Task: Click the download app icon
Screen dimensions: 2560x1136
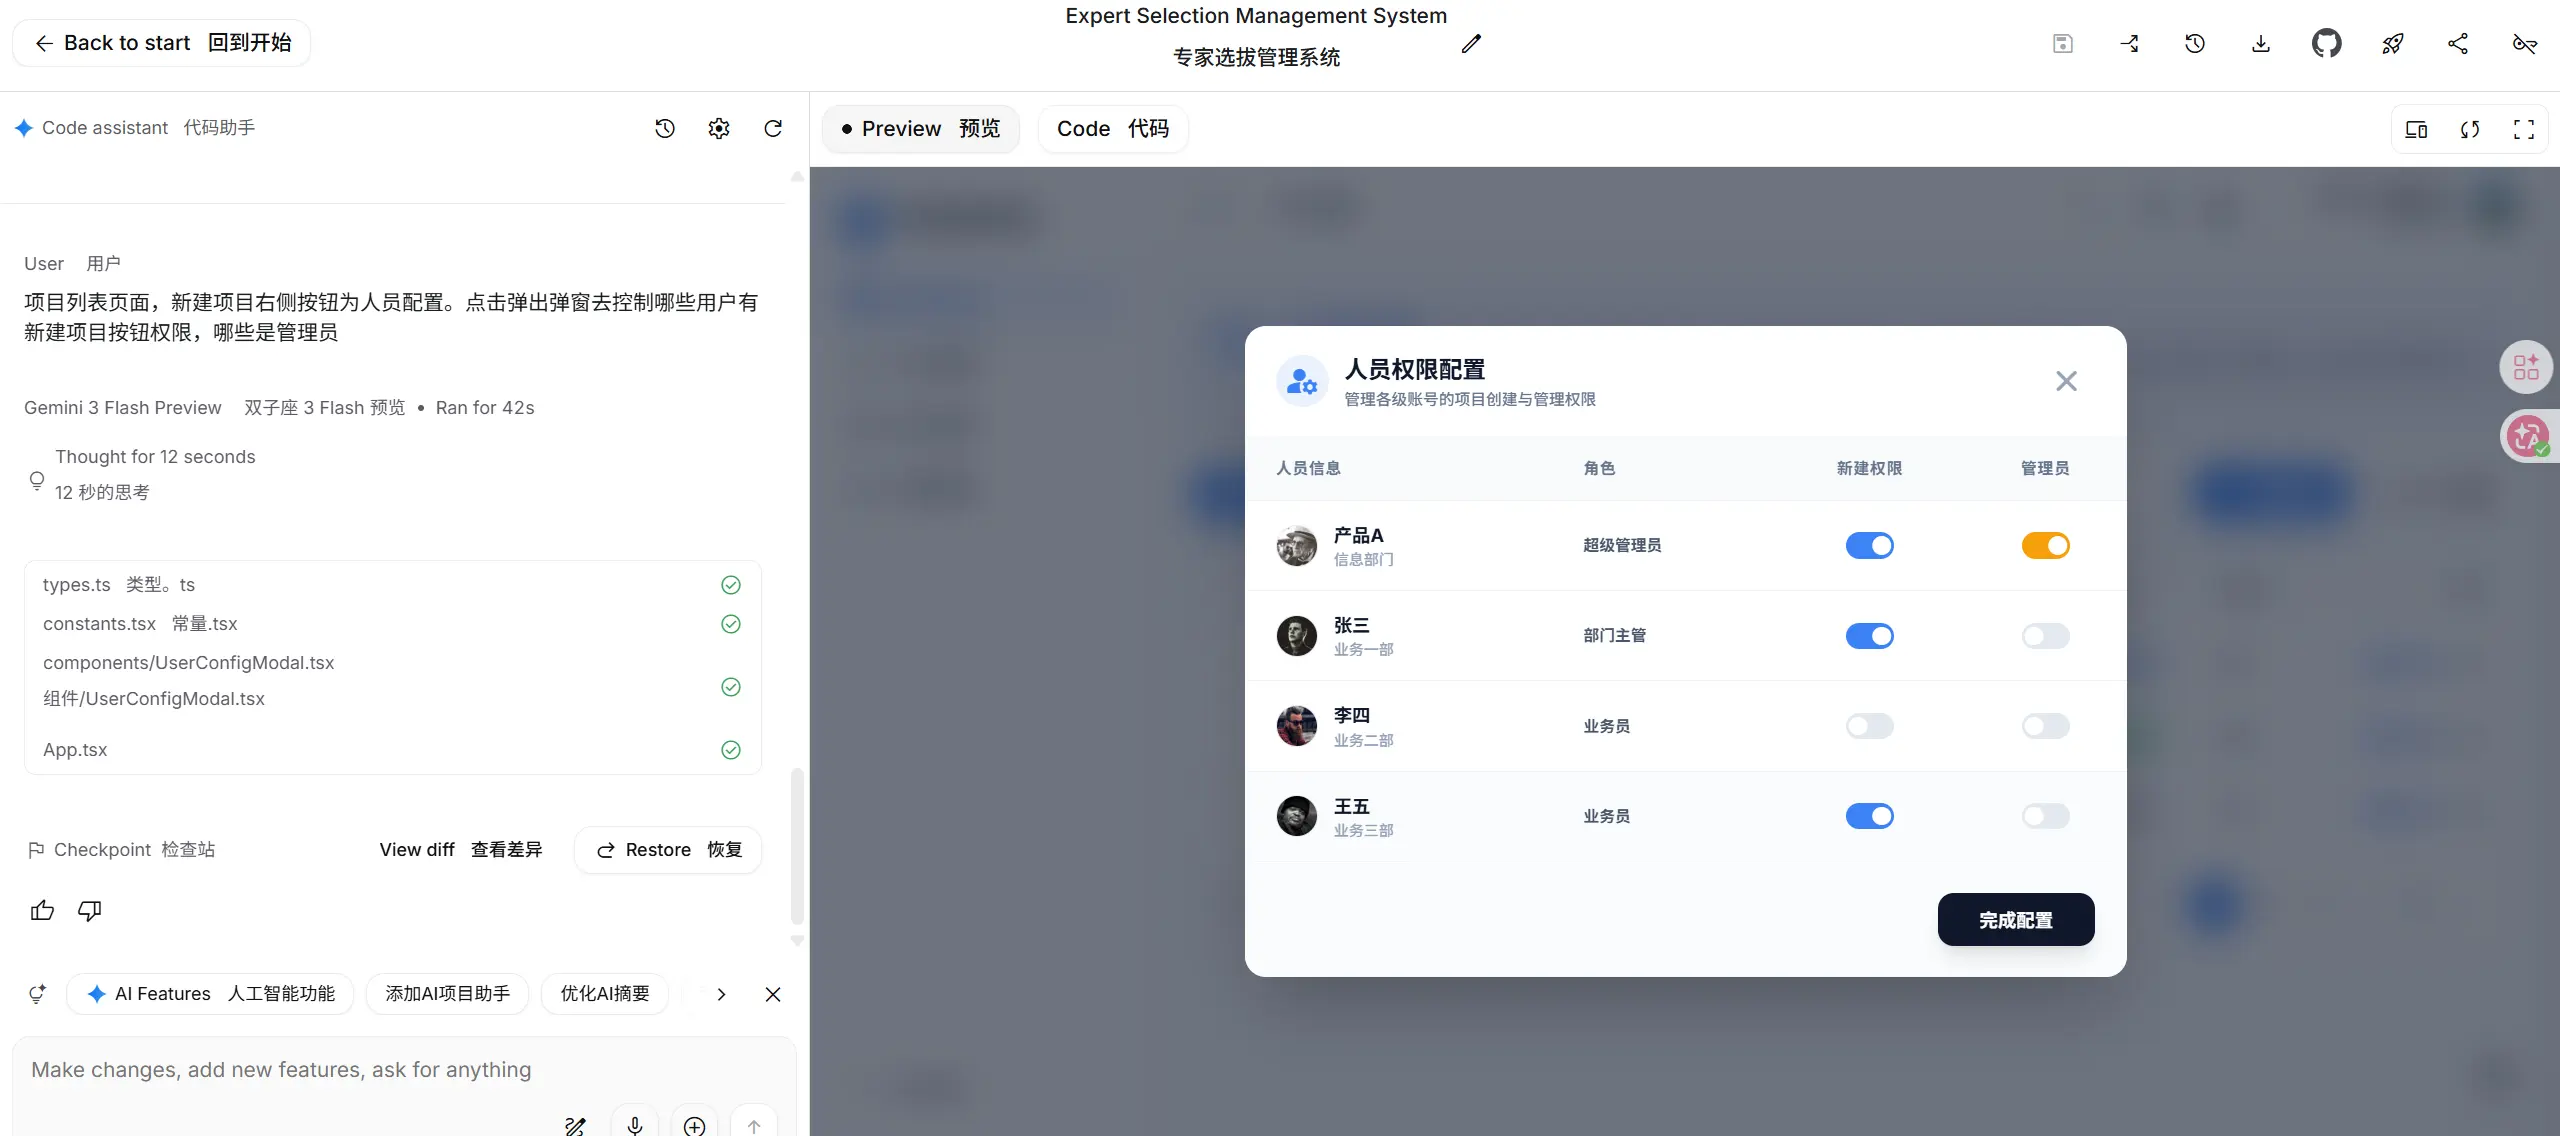Action: tap(2260, 43)
